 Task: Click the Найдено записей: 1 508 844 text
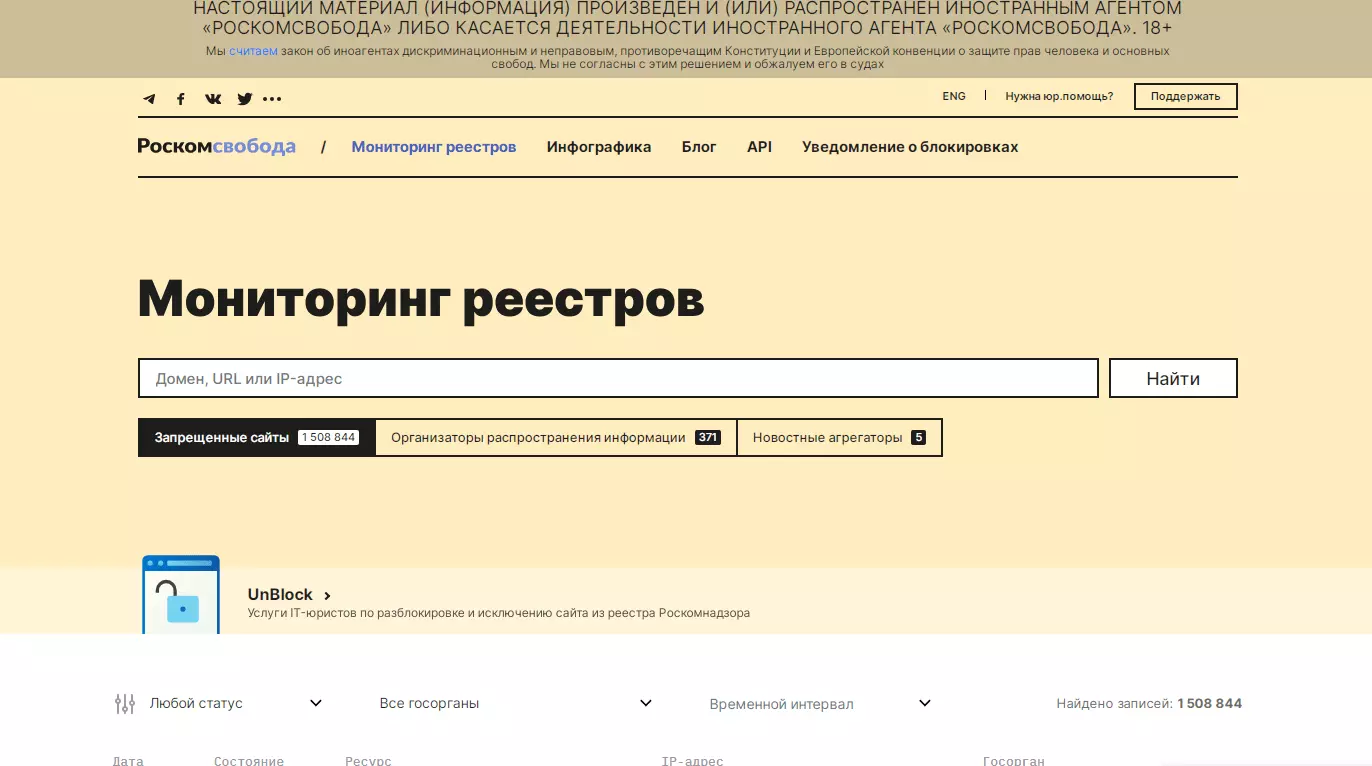coord(1149,704)
